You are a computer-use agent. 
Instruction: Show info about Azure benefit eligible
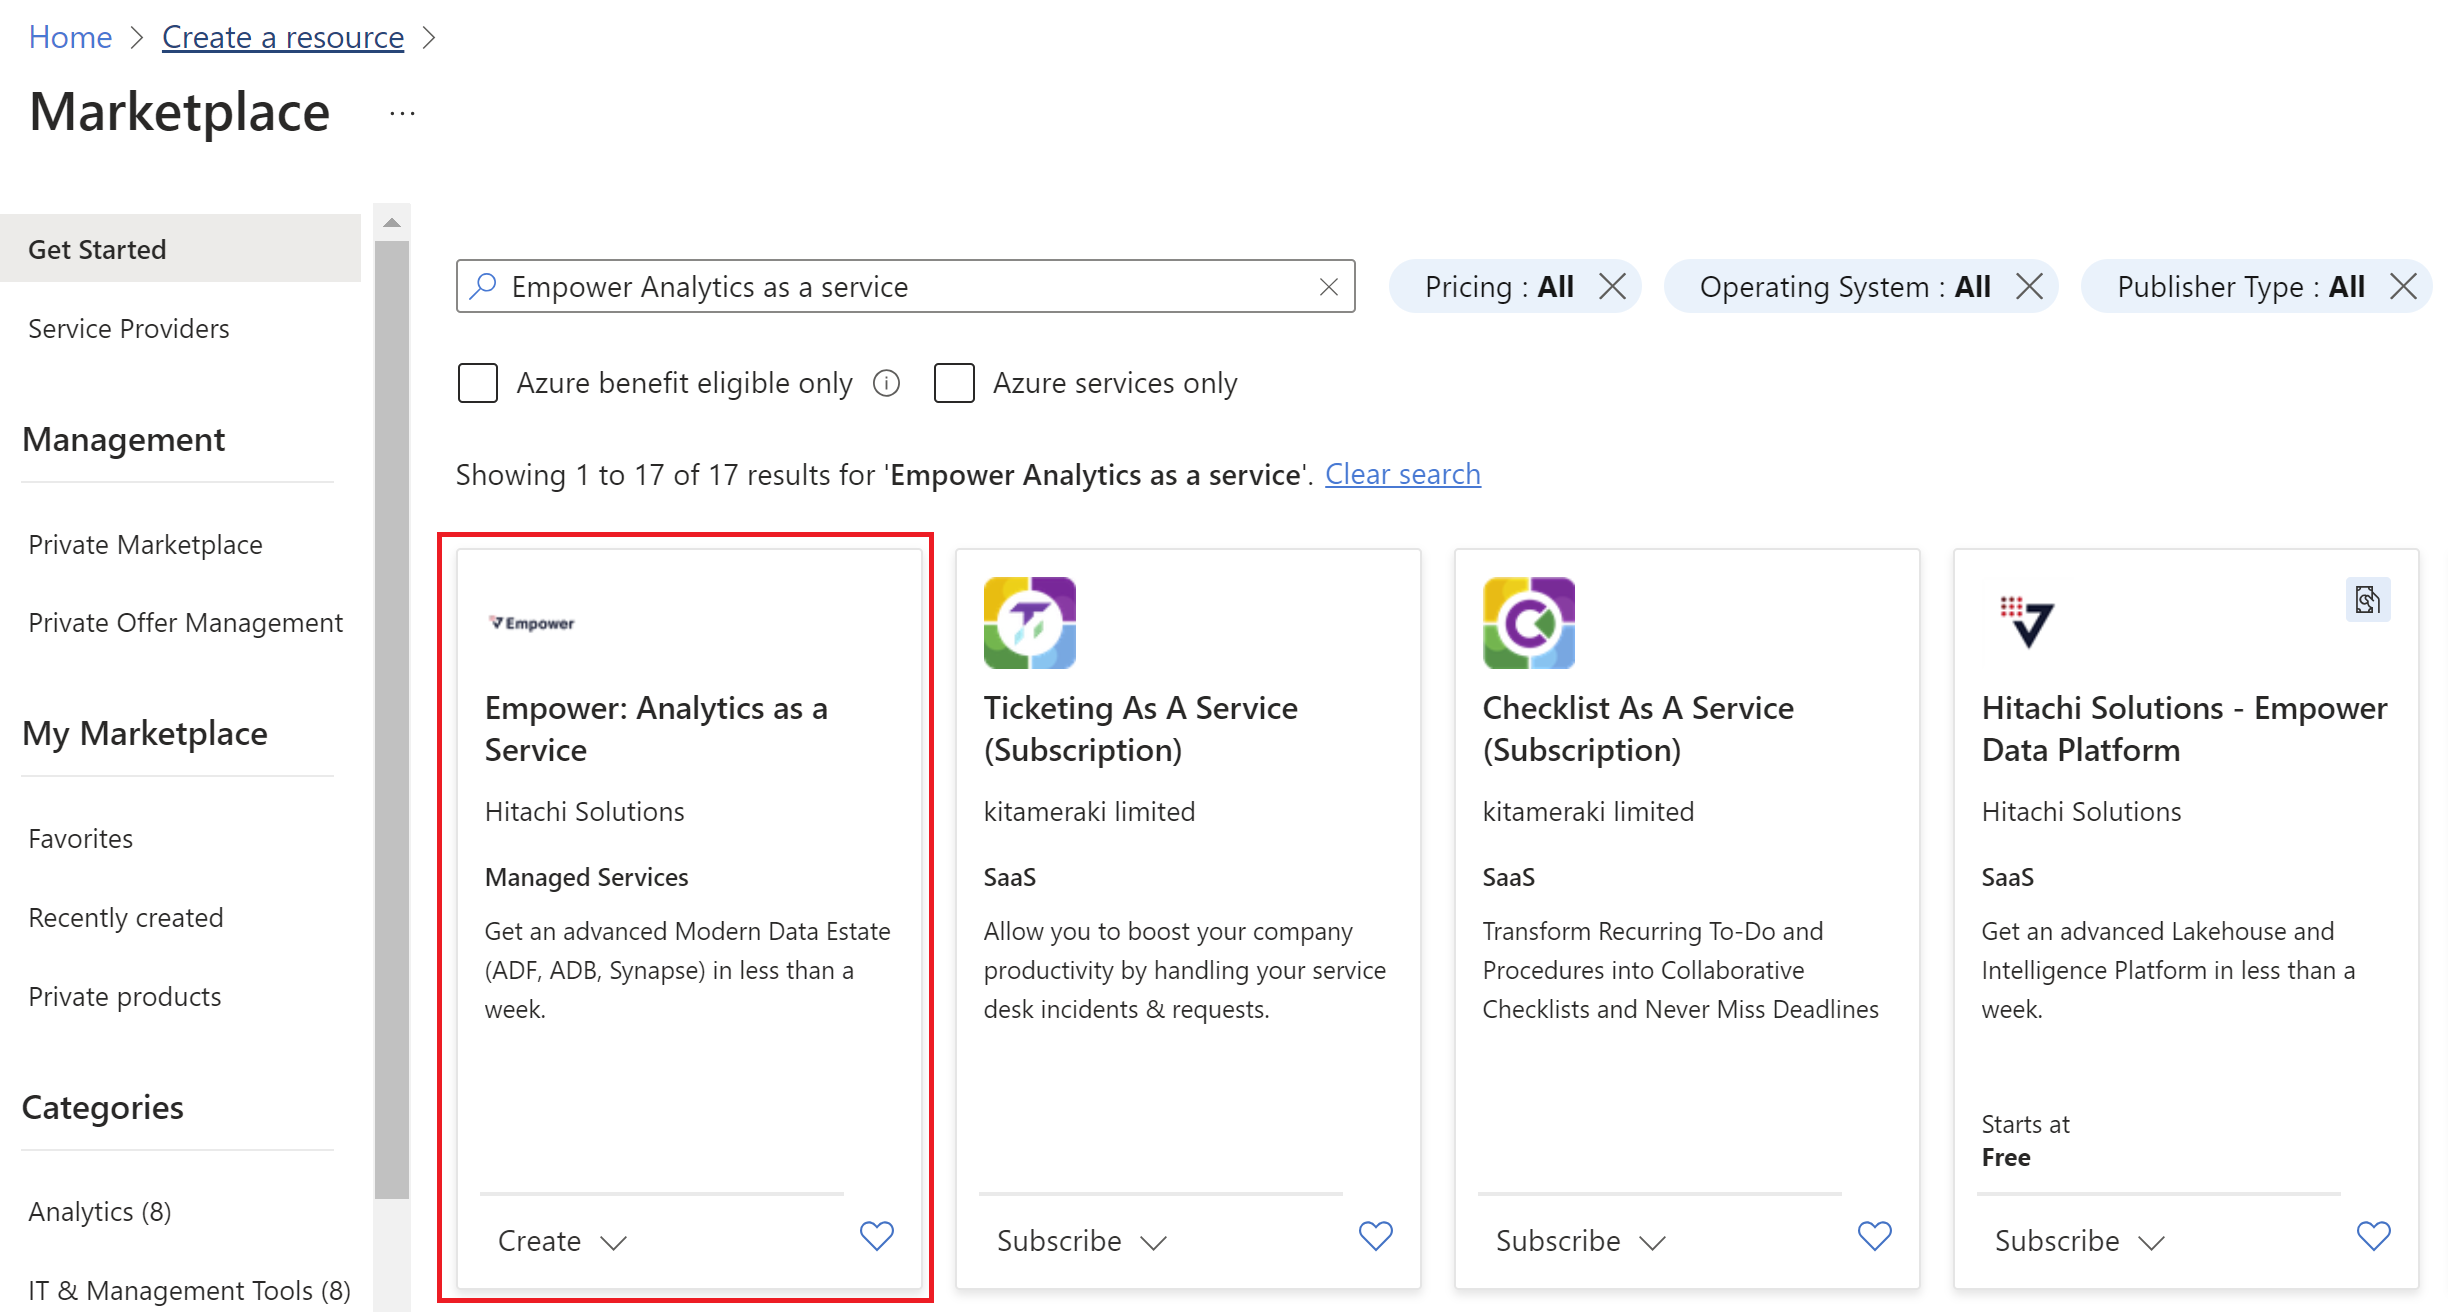pyautogui.click(x=886, y=383)
